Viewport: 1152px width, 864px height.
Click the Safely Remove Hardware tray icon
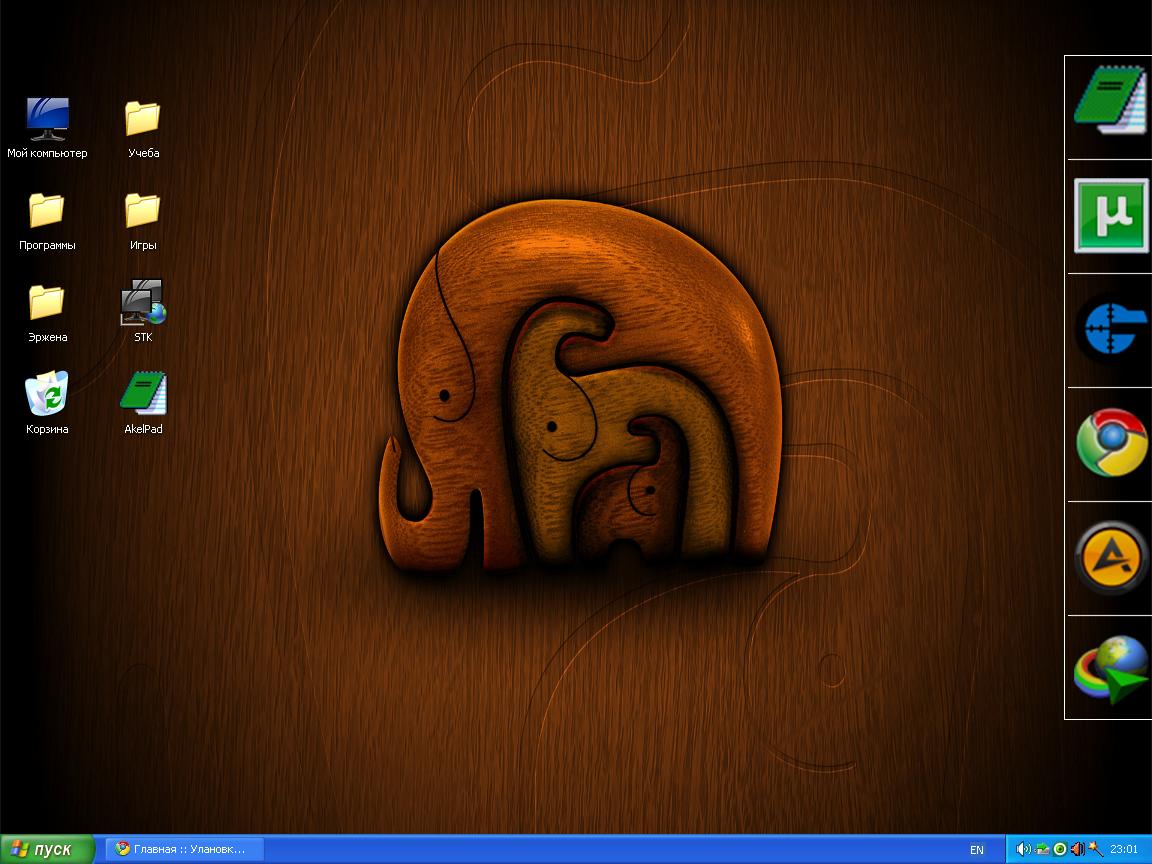point(1042,849)
